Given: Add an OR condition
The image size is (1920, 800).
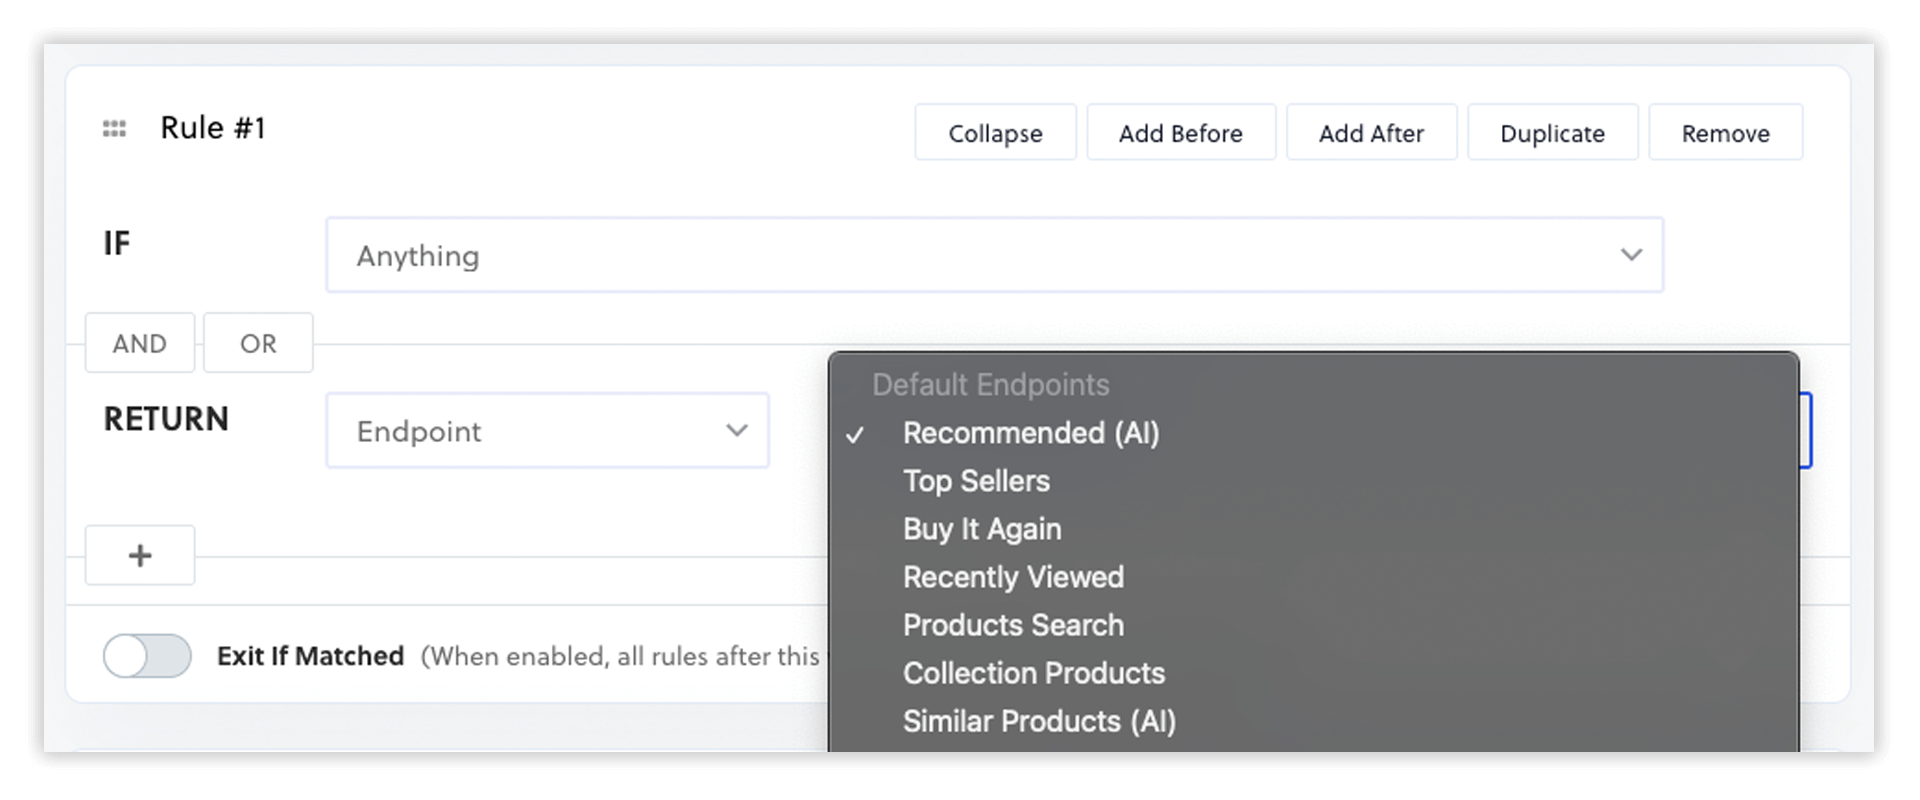Looking at the screenshot, I should tap(258, 343).
